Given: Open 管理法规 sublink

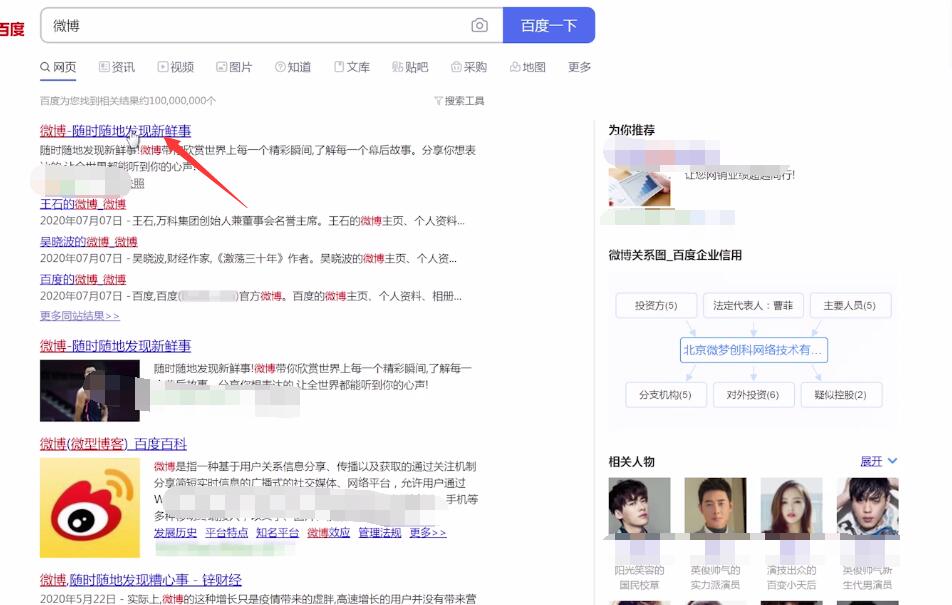Looking at the screenshot, I should click(x=379, y=533).
